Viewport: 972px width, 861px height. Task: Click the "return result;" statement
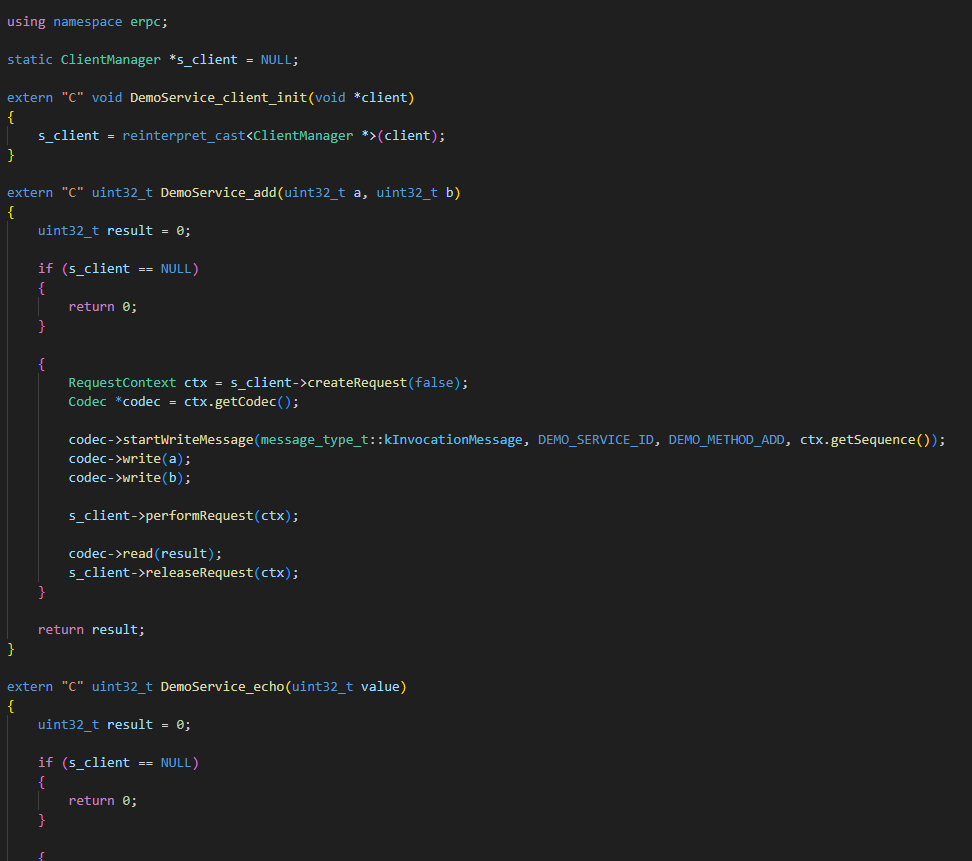[x=91, y=630]
